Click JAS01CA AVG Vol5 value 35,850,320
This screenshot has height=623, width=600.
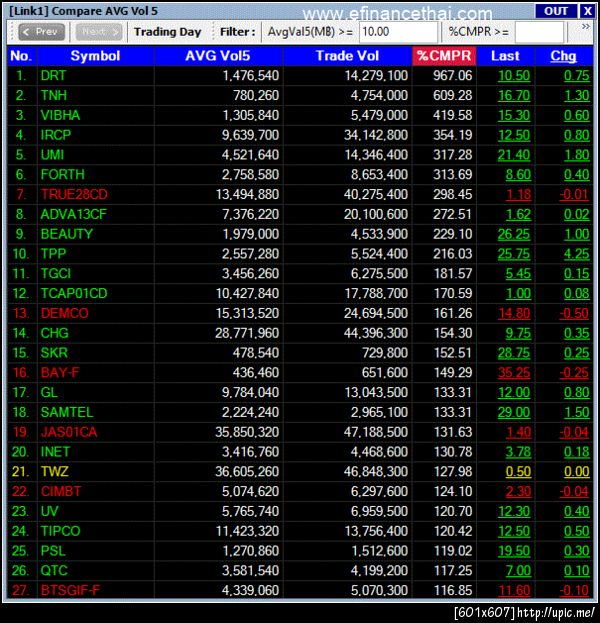pyautogui.click(x=247, y=432)
